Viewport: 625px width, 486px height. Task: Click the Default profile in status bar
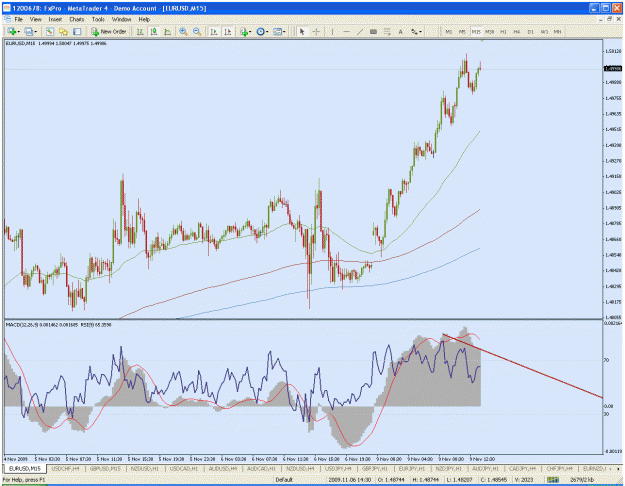[x=284, y=480]
